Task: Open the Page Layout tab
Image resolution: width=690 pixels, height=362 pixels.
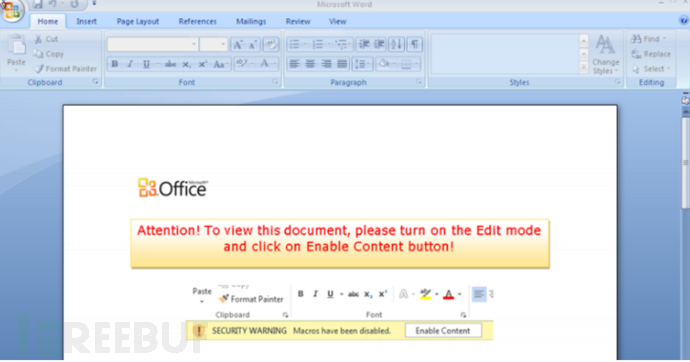Action: click(138, 22)
